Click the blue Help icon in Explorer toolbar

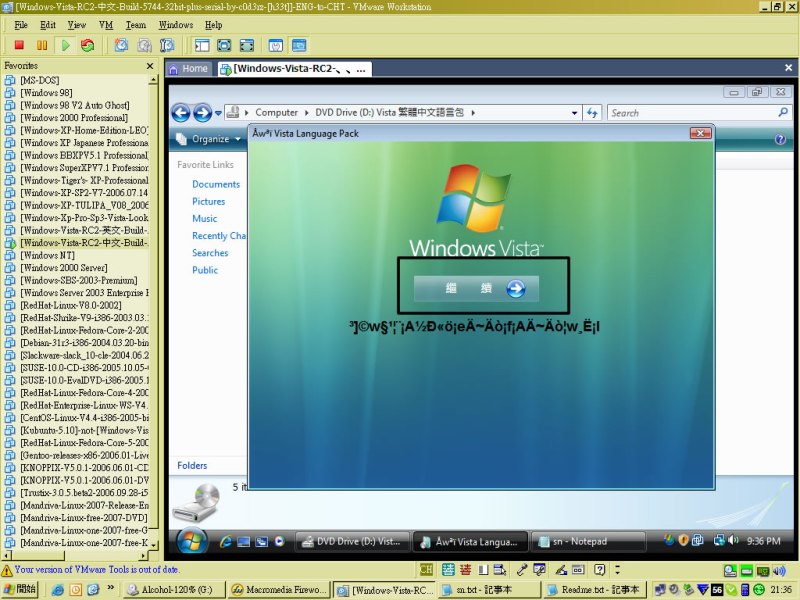(780, 139)
